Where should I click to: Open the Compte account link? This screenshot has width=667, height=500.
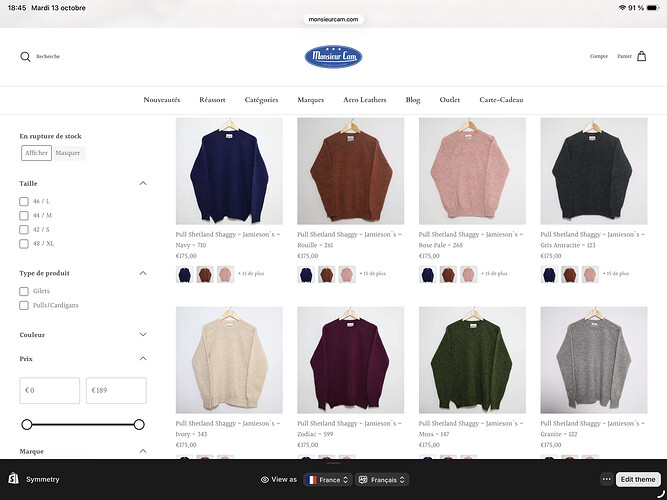[599, 56]
